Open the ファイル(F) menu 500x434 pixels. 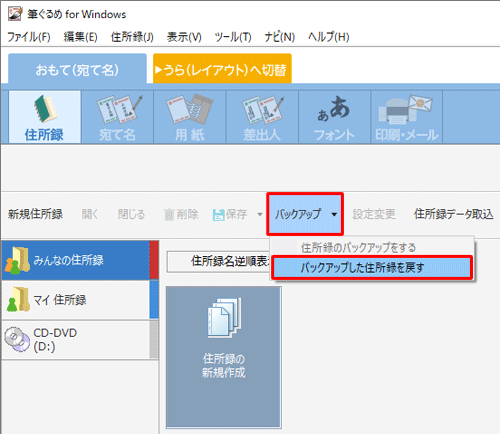29,37
